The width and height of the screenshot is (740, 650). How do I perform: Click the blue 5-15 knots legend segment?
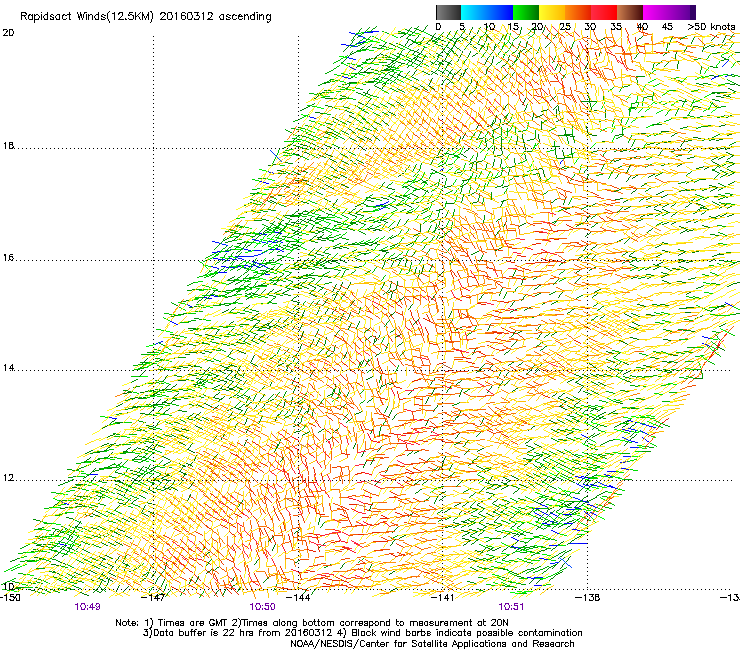click(x=487, y=12)
